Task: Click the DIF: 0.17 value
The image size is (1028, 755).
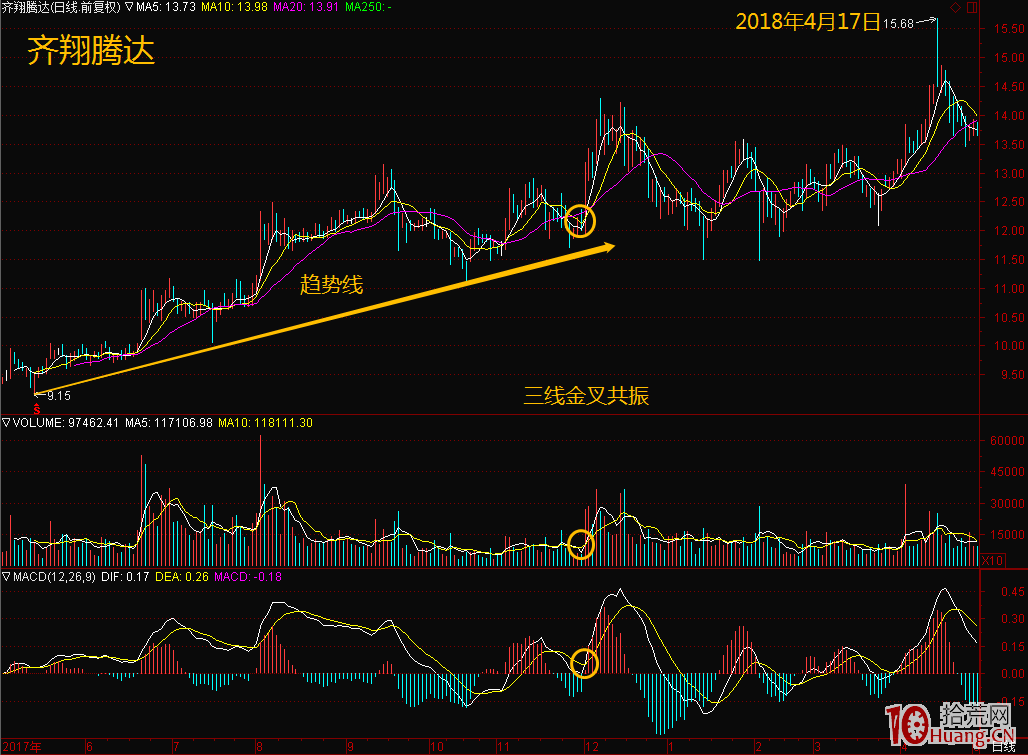Action: (x=125, y=577)
